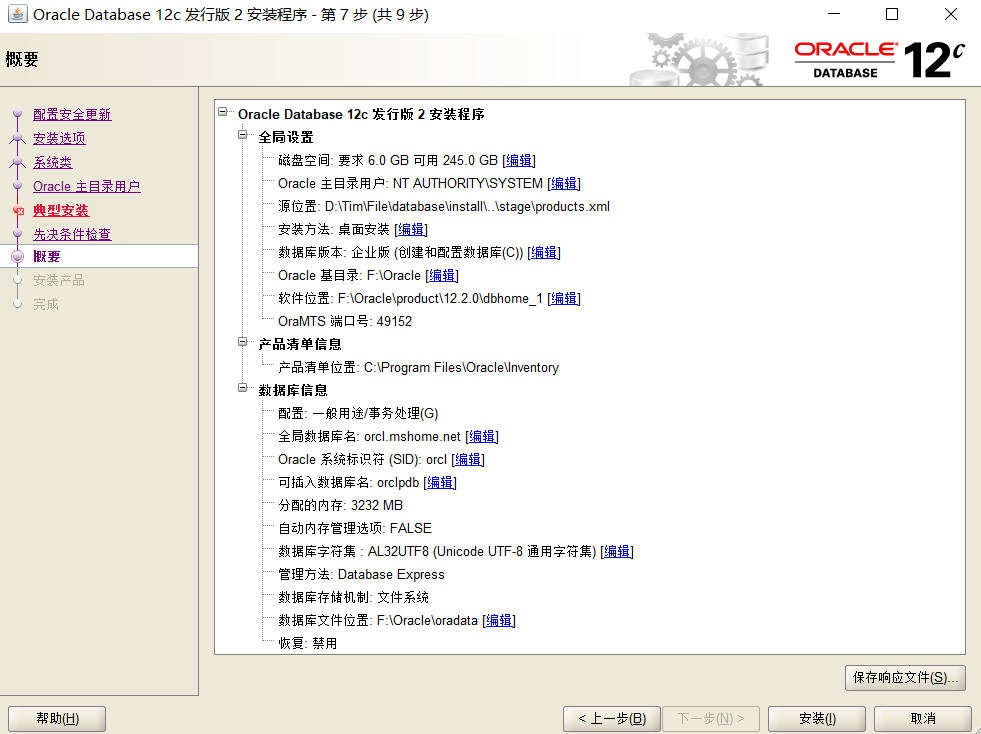Select the 产品清单位置 C:\Program Files\Oracle\Inventory row
981x734 pixels.
point(419,367)
